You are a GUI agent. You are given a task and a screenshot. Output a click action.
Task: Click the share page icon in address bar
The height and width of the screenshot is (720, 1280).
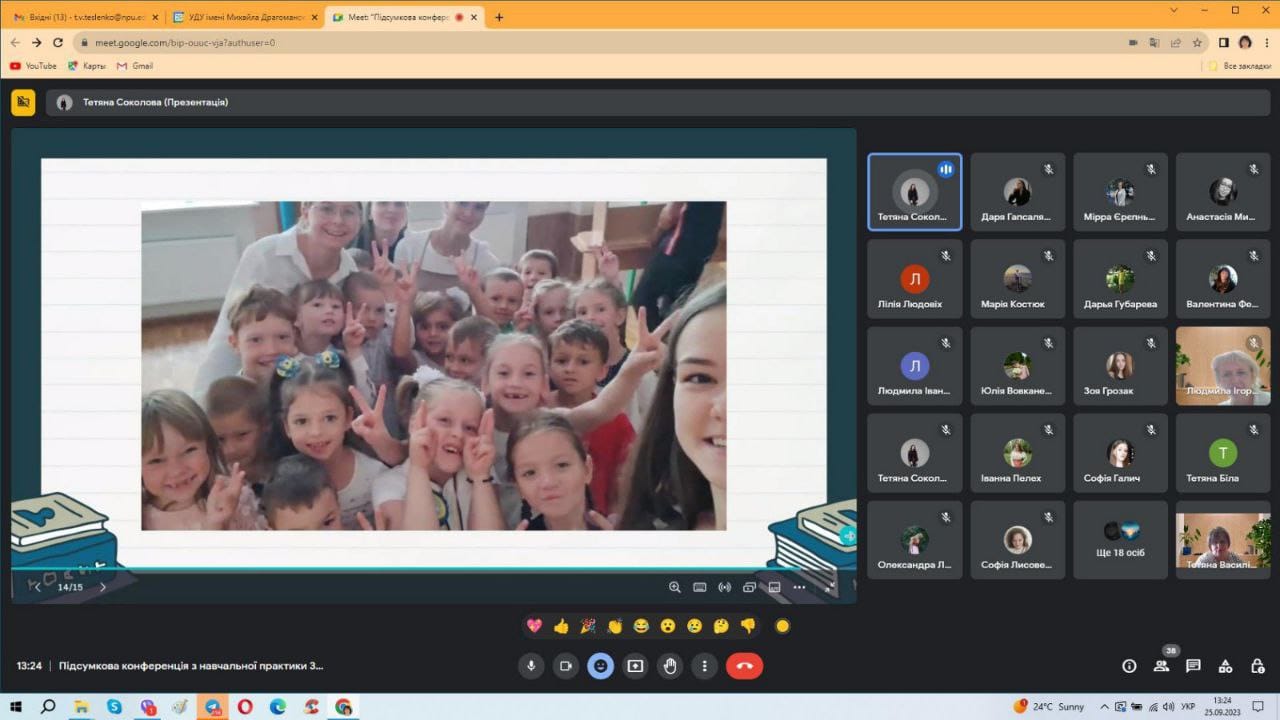1176,43
